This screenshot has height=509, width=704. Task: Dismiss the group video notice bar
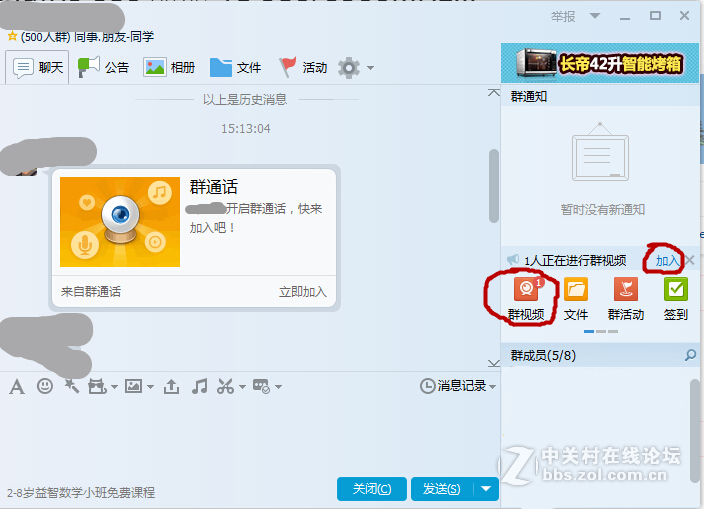(691, 260)
